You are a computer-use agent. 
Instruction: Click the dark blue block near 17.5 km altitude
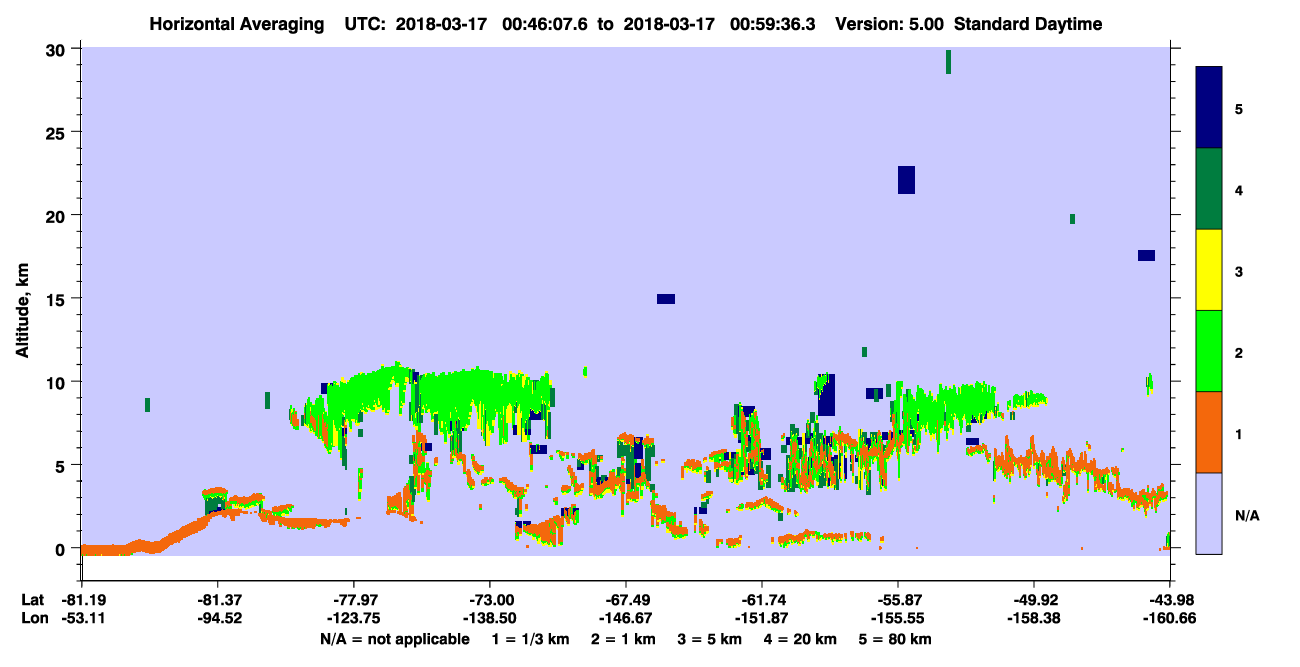tap(1146, 255)
